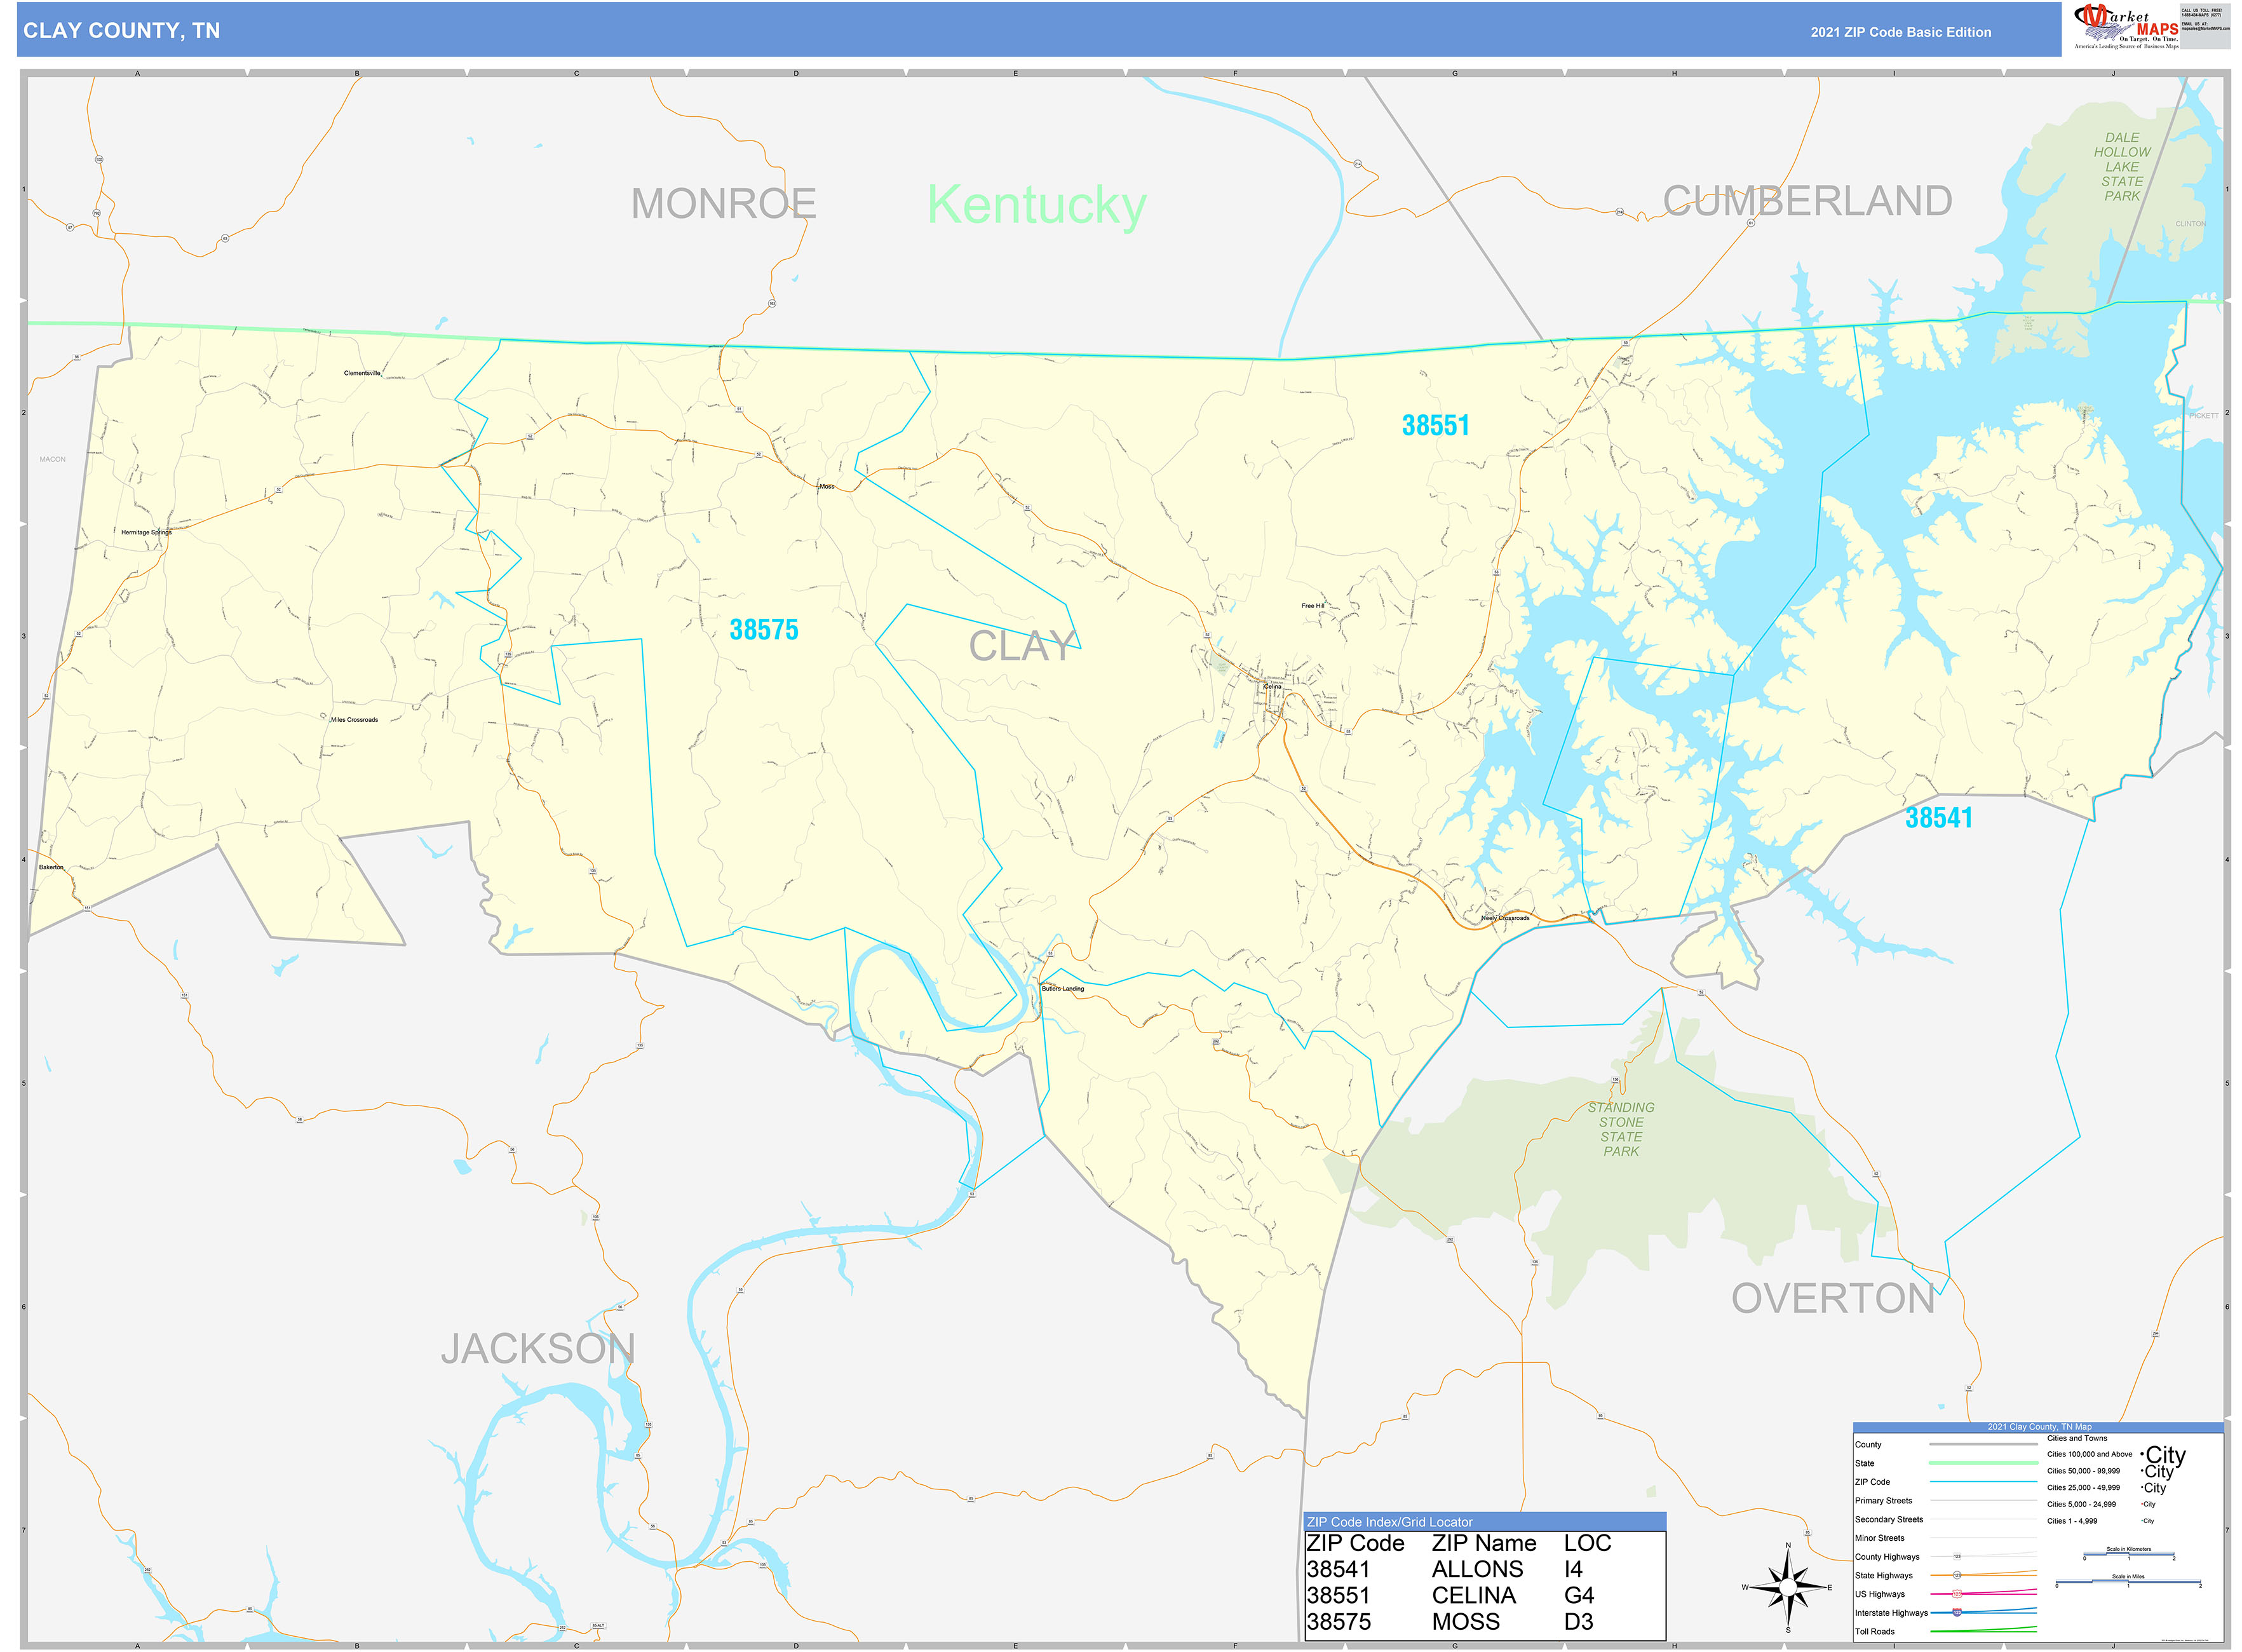Expand the ZIP Code Index/Grid Locator panel
The width and height of the screenshot is (2242, 1652).
pyautogui.click(x=1390, y=1522)
